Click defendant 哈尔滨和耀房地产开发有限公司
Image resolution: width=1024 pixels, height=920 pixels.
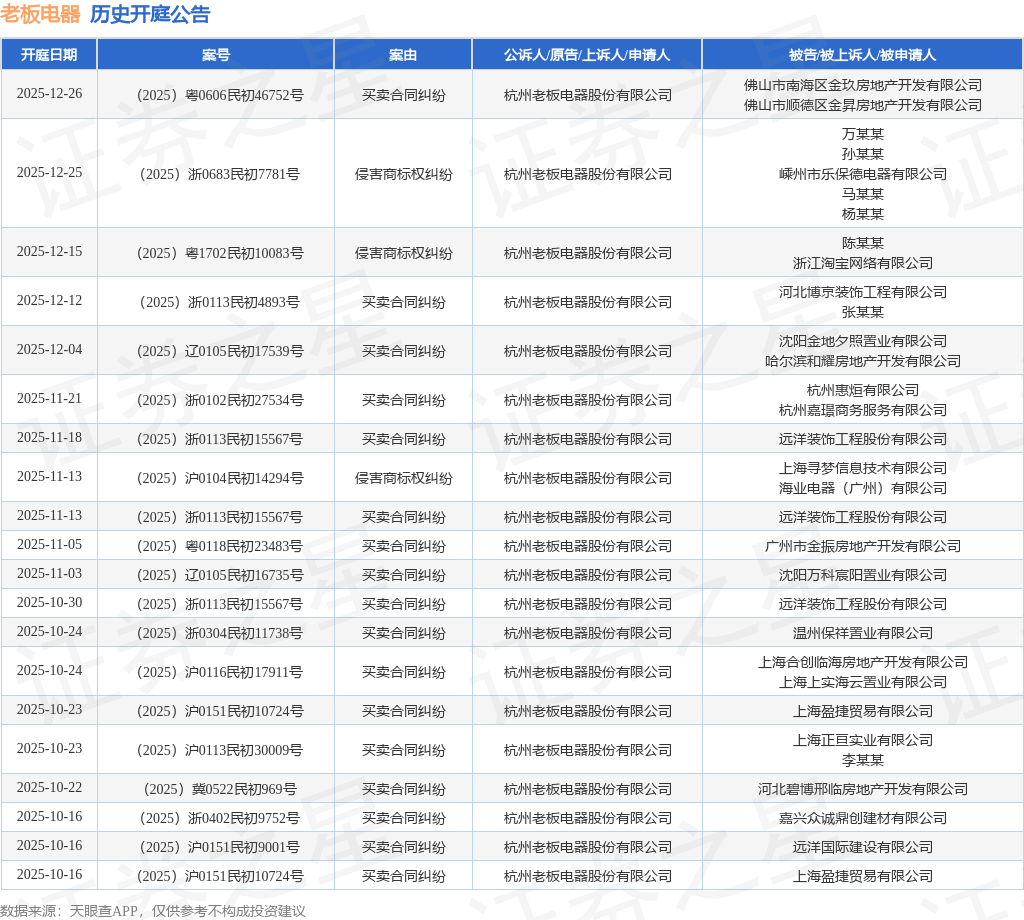click(863, 361)
